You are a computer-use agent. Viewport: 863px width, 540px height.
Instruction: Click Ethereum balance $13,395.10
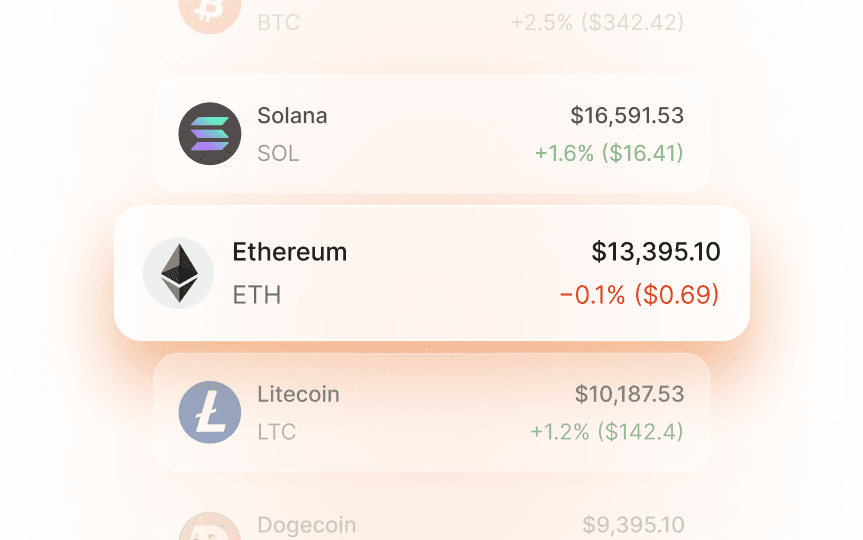click(655, 252)
